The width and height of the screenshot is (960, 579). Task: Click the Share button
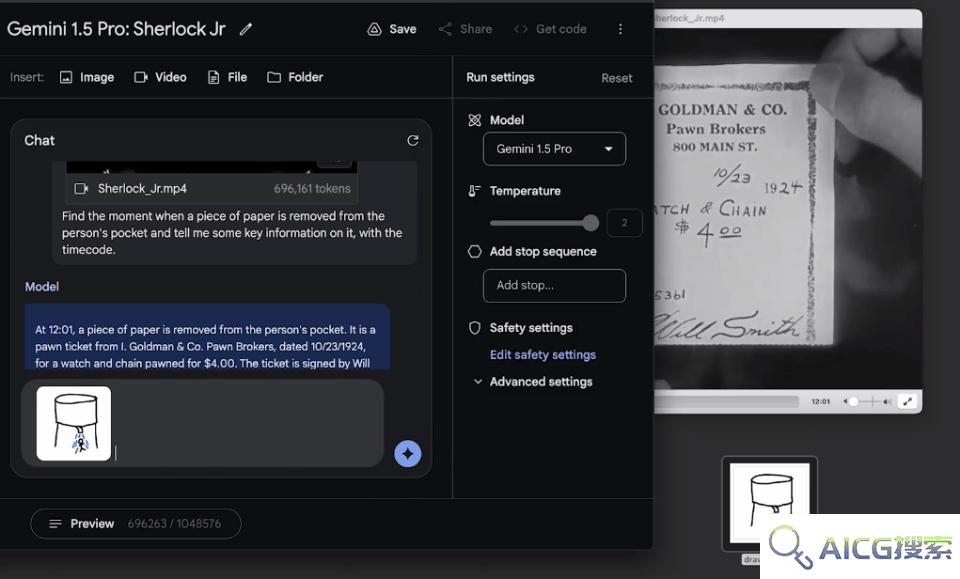465,29
